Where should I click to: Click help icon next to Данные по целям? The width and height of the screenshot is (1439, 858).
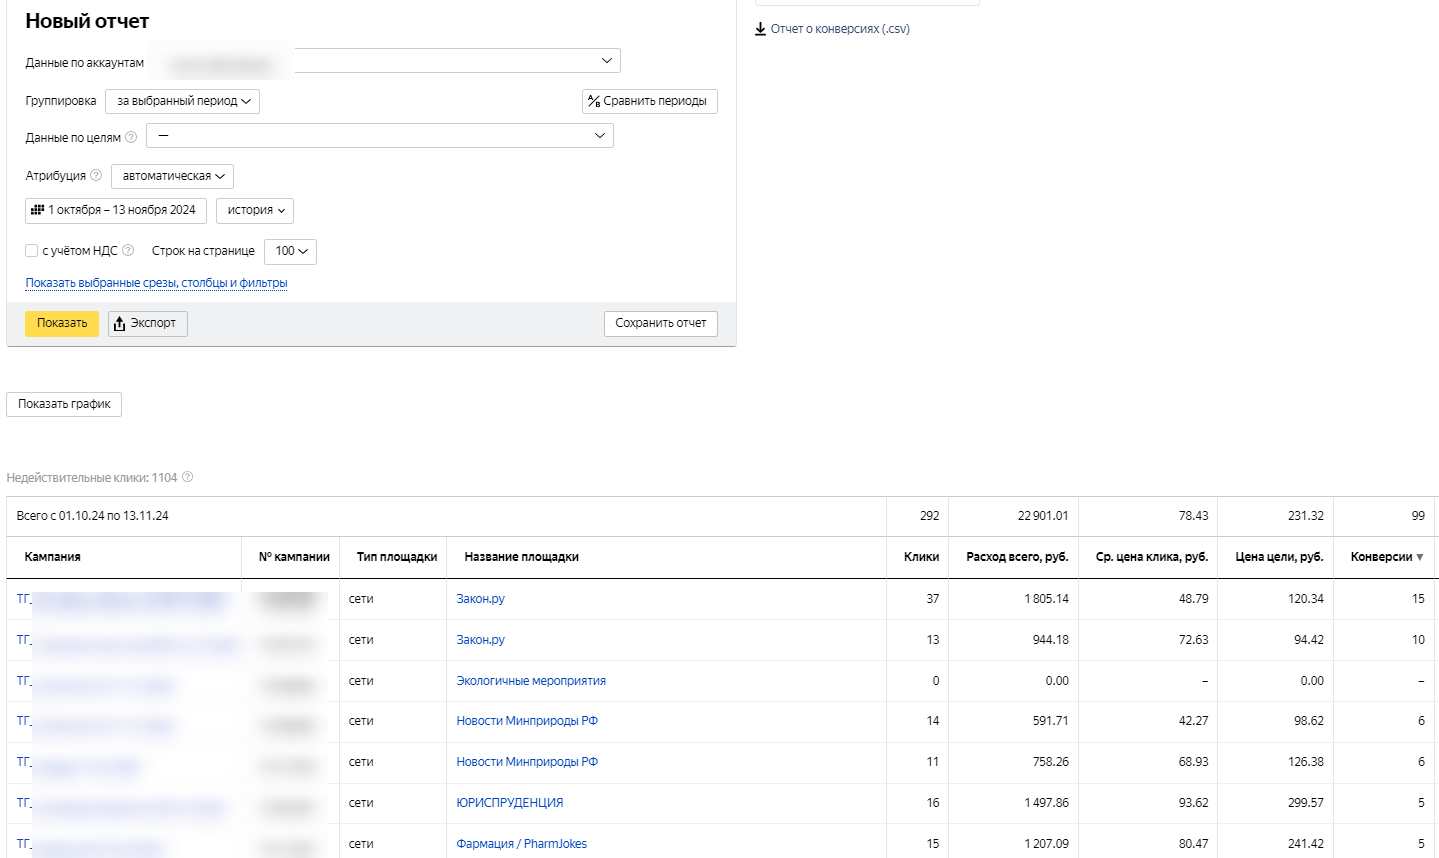point(131,137)
